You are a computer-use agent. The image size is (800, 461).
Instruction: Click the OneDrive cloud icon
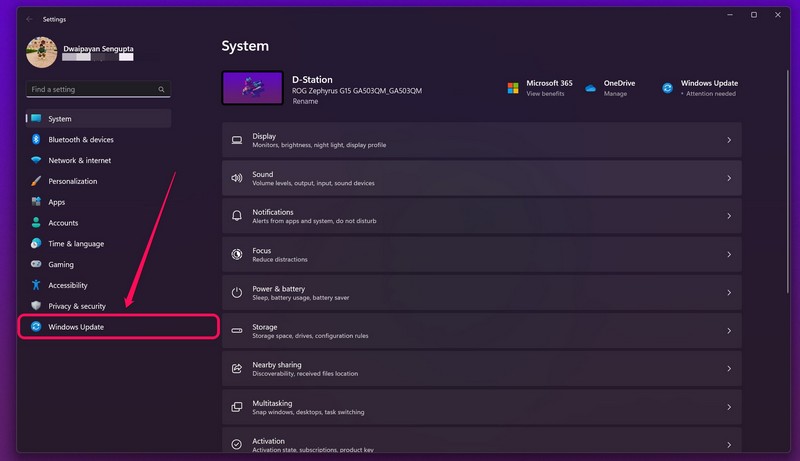591,88
